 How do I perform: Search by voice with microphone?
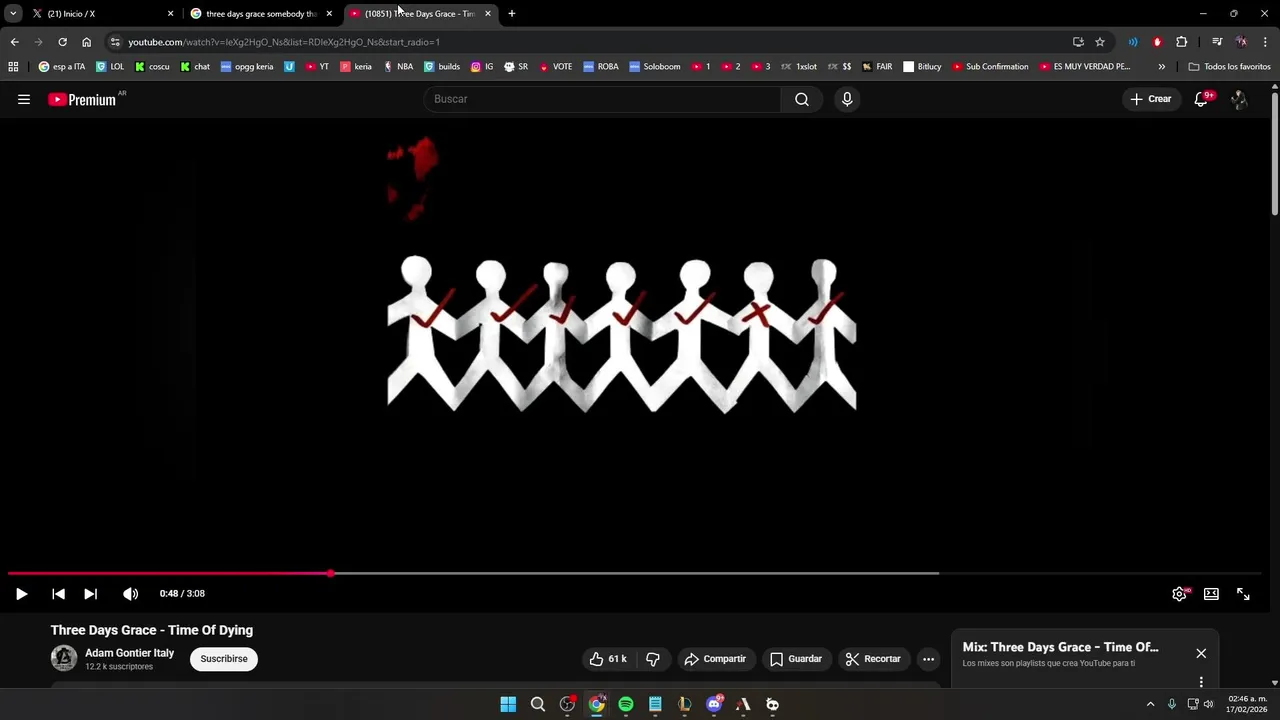point(847,99)
